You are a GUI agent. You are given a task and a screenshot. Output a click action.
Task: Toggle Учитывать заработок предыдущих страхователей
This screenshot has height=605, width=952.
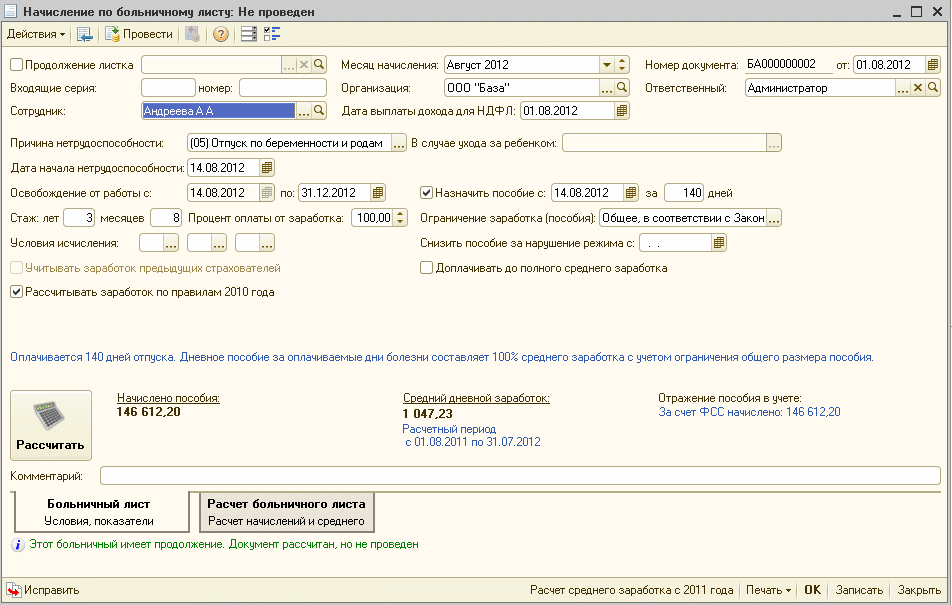(17, 268)
